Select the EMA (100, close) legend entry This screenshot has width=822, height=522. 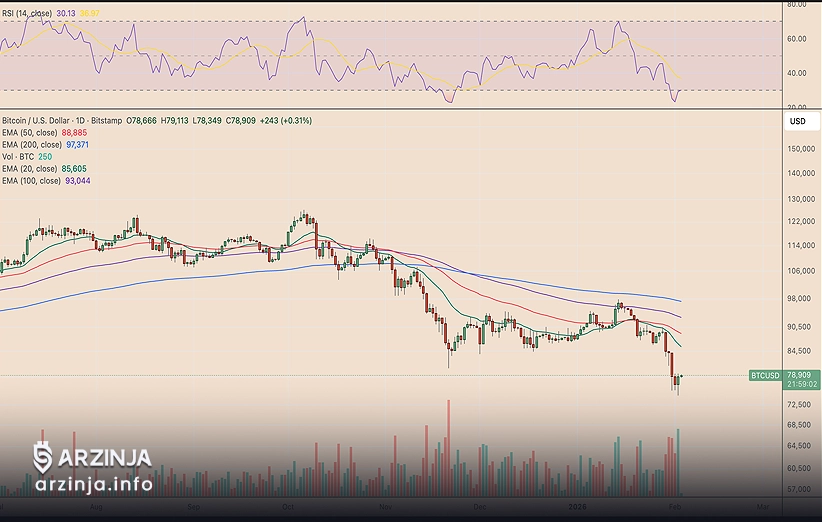[32, 180]
